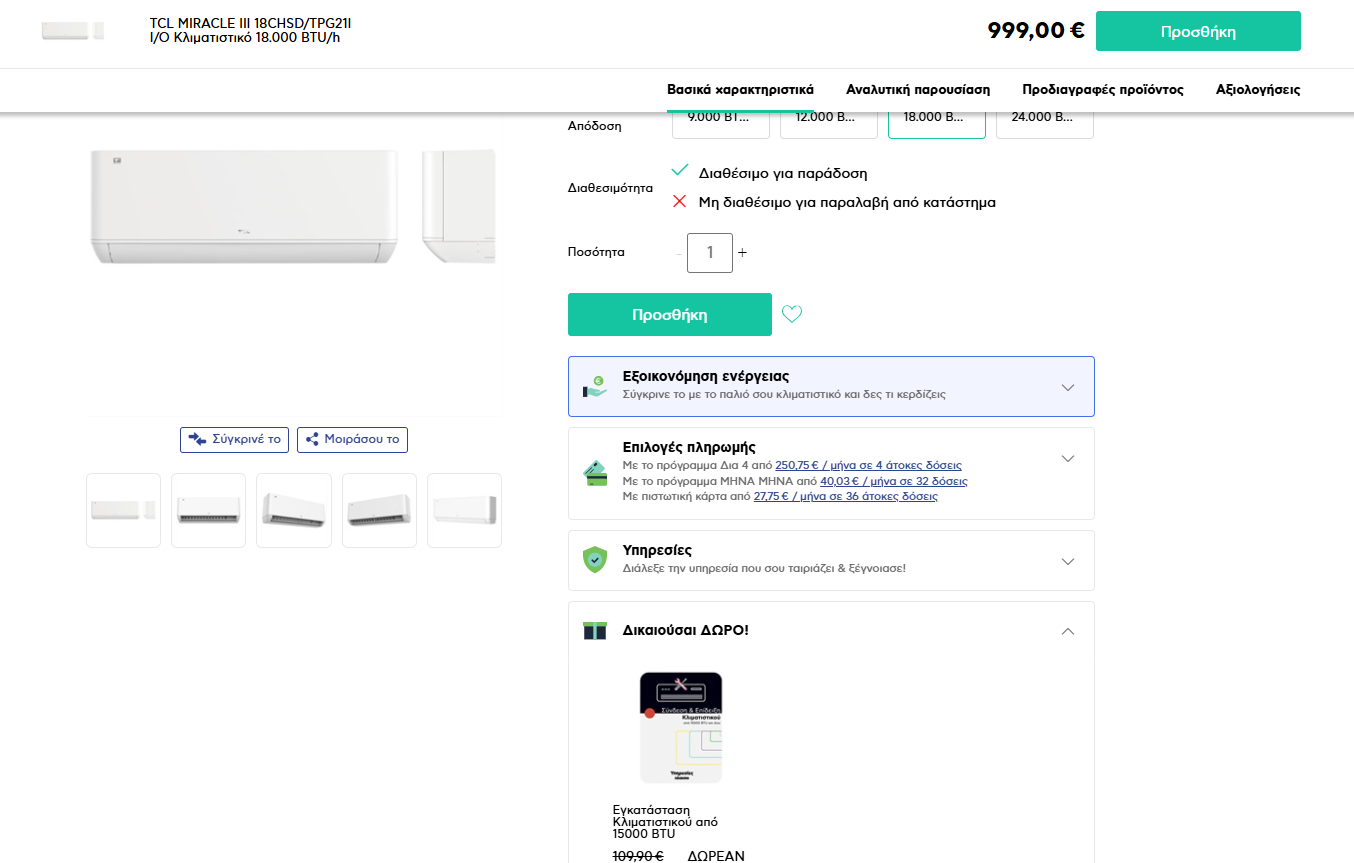This screenshot has width=1354, height=863.
Task: Increase quantity with plus button
Action: (742, 253)
